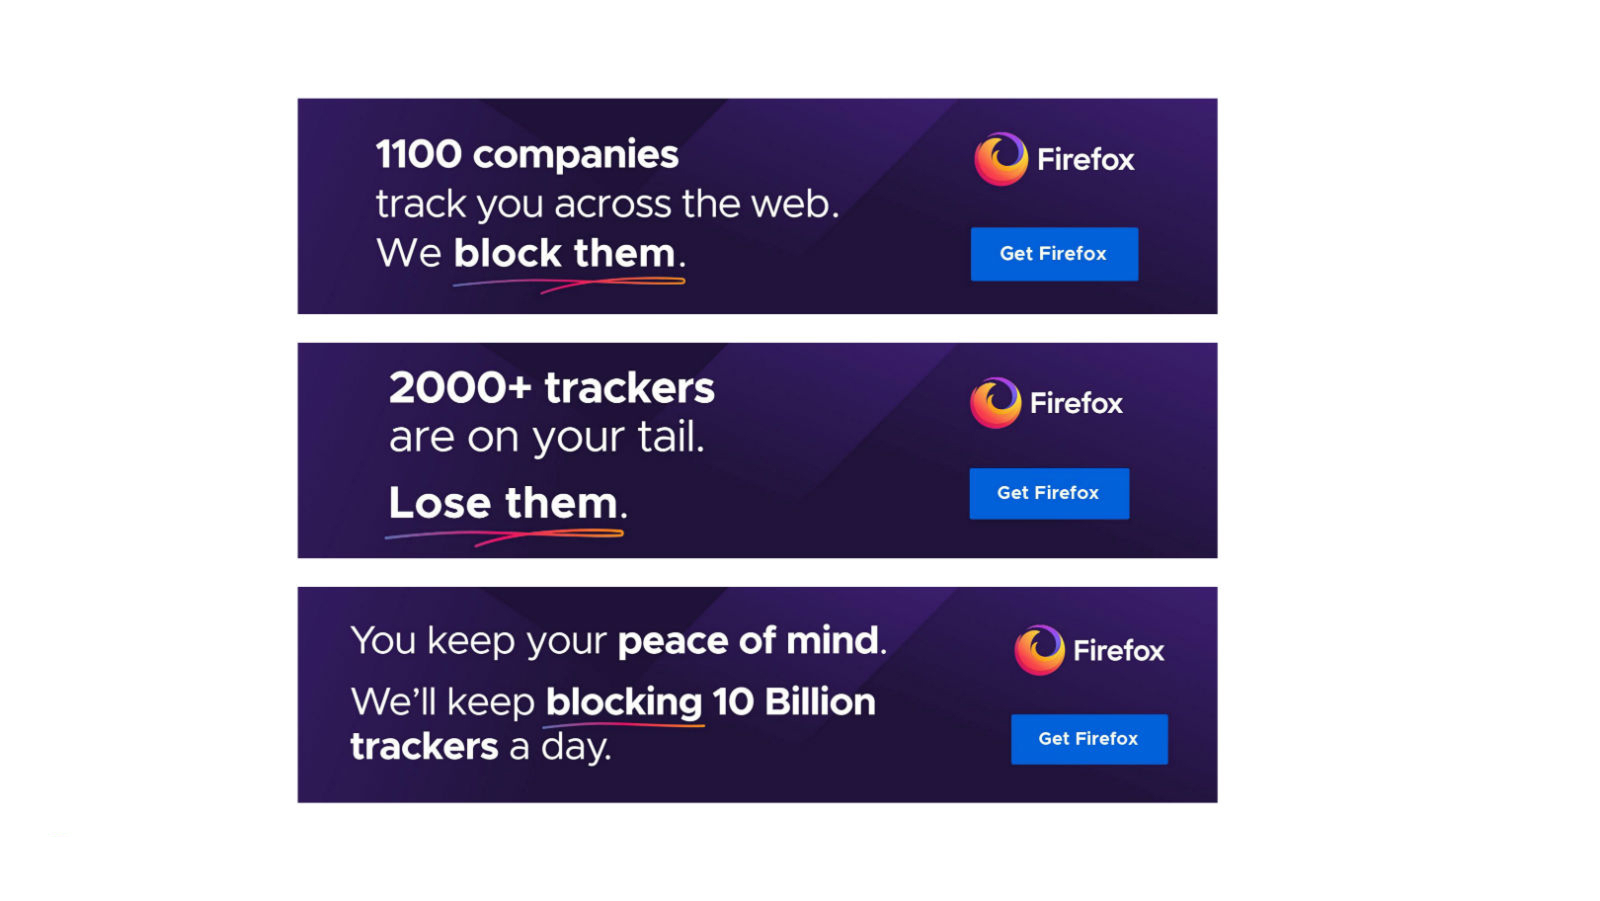Select the "Lose them." text

pyautogui.click(x=507, y=502)
